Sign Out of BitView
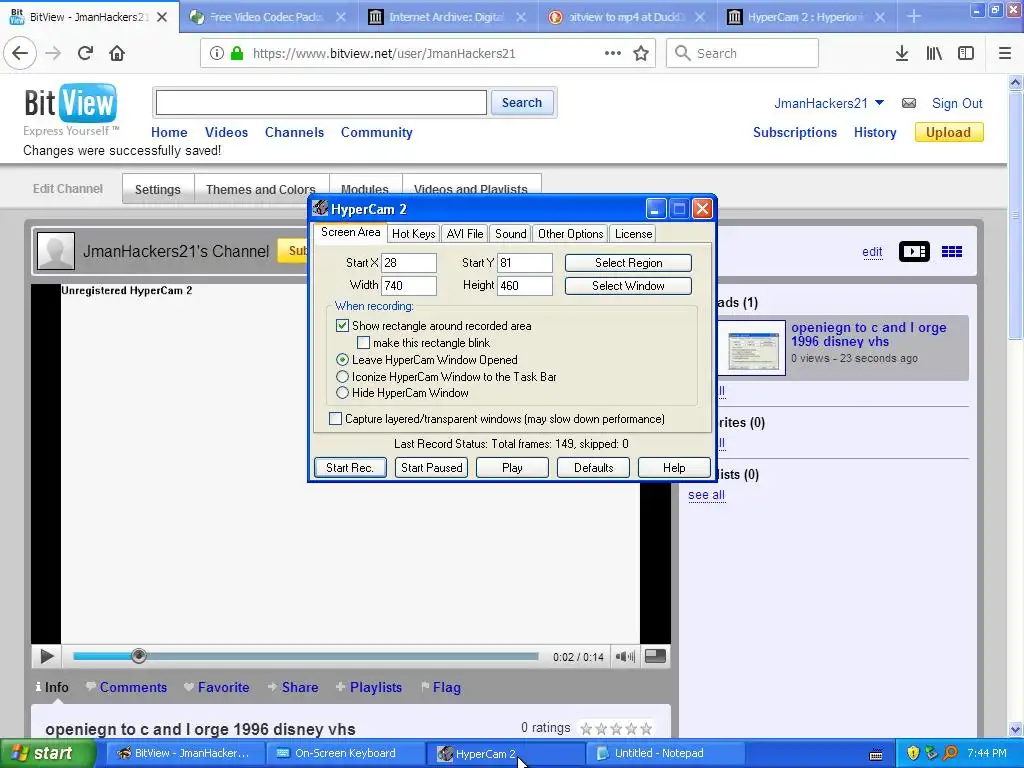Image resolution: width=1024 pixels, height=768 pixels. [x=957, y=103]
